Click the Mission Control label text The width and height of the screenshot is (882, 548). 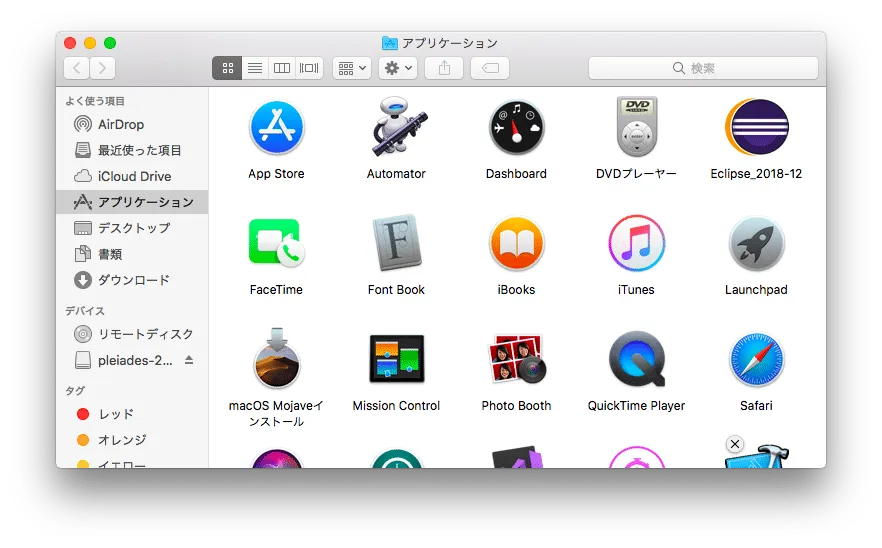[396, 406]
